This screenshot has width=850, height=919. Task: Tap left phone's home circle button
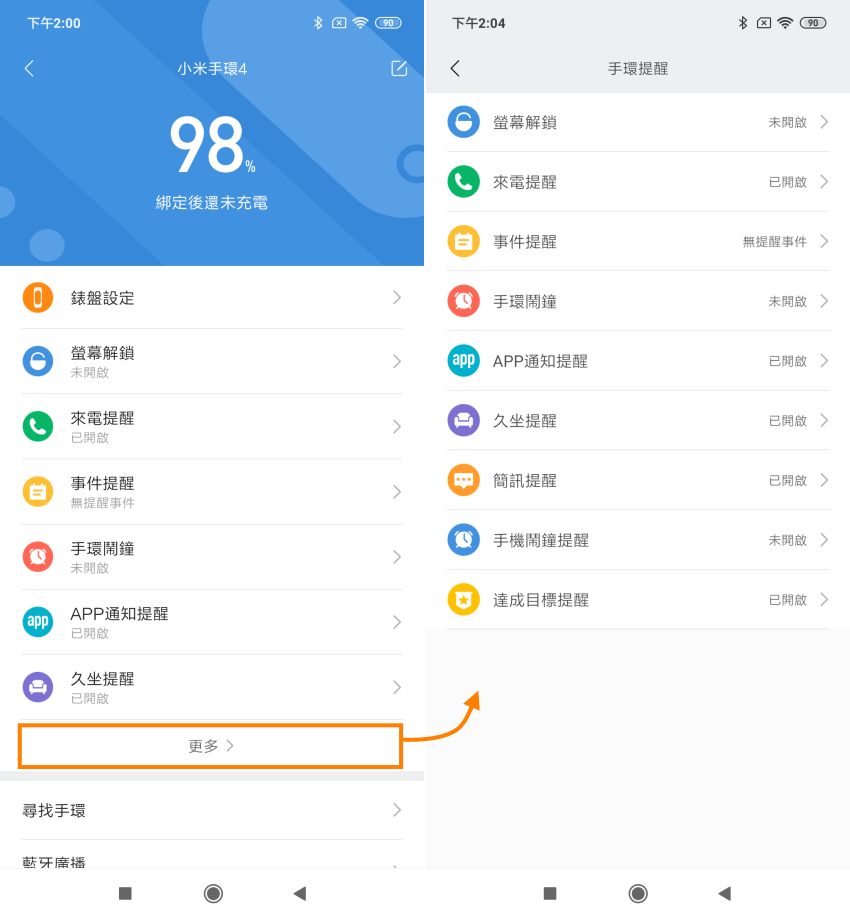point(213,893)
